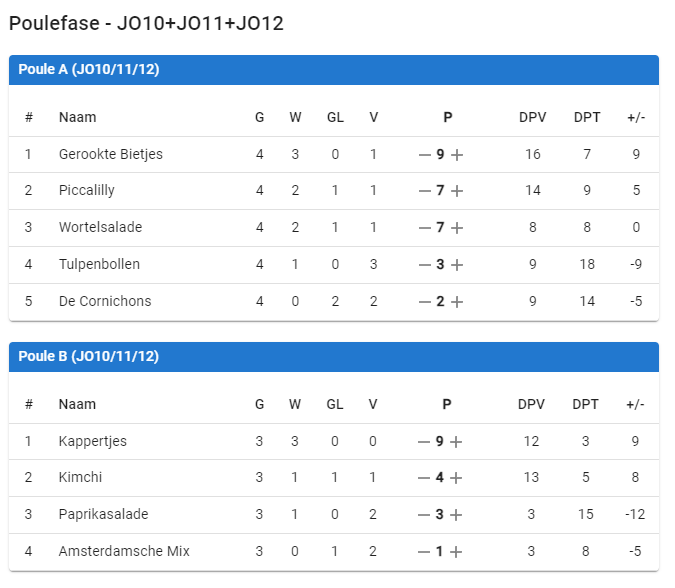Increase points for Gerookte Bietjes
The image size is (675, 588).
pos(457,155)
